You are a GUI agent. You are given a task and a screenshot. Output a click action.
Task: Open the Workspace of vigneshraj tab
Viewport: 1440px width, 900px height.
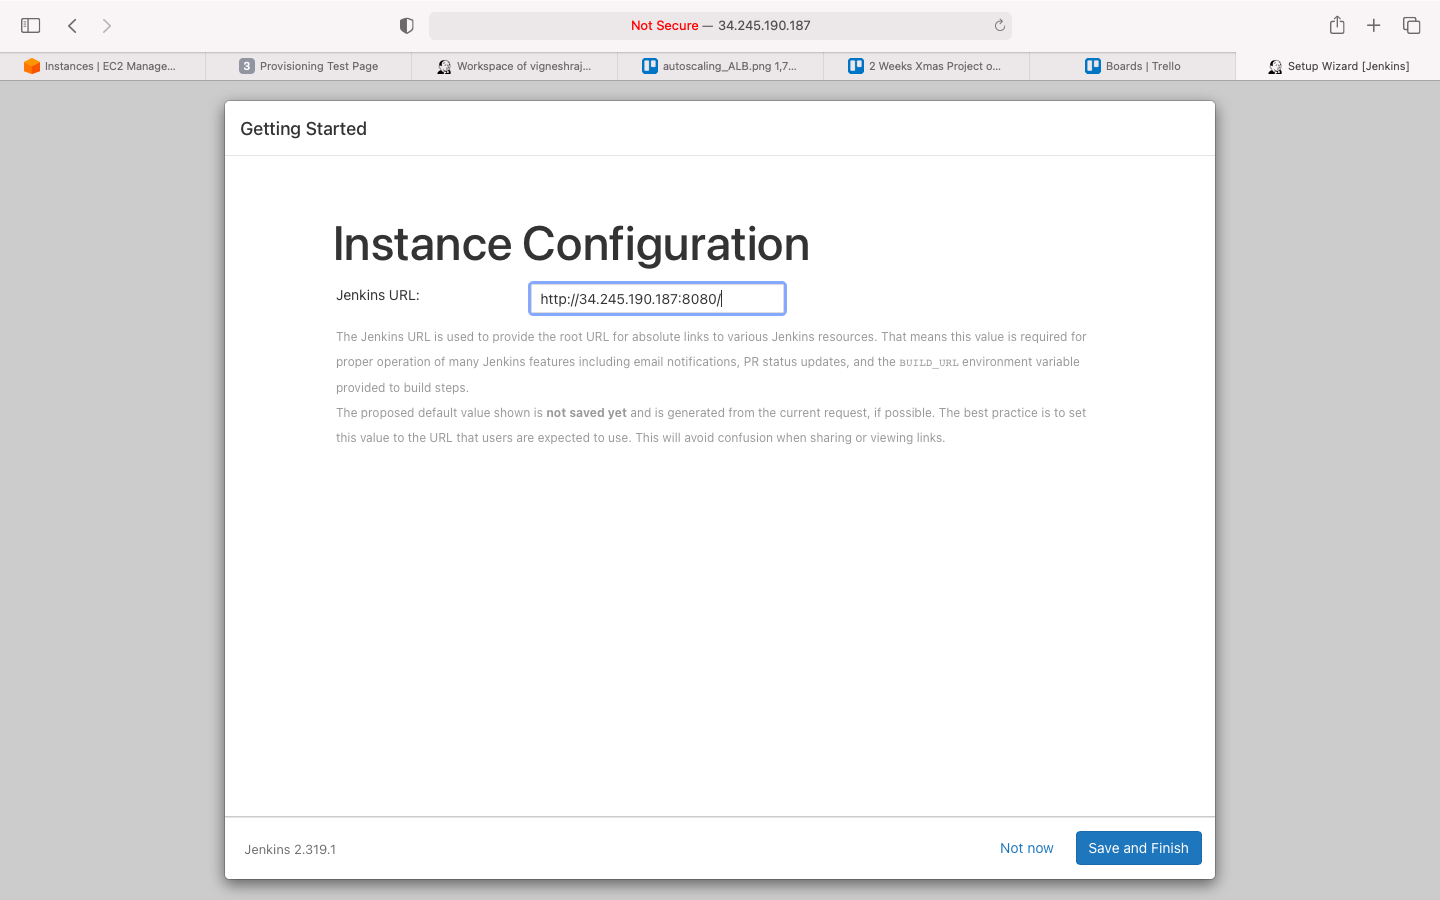515,66
